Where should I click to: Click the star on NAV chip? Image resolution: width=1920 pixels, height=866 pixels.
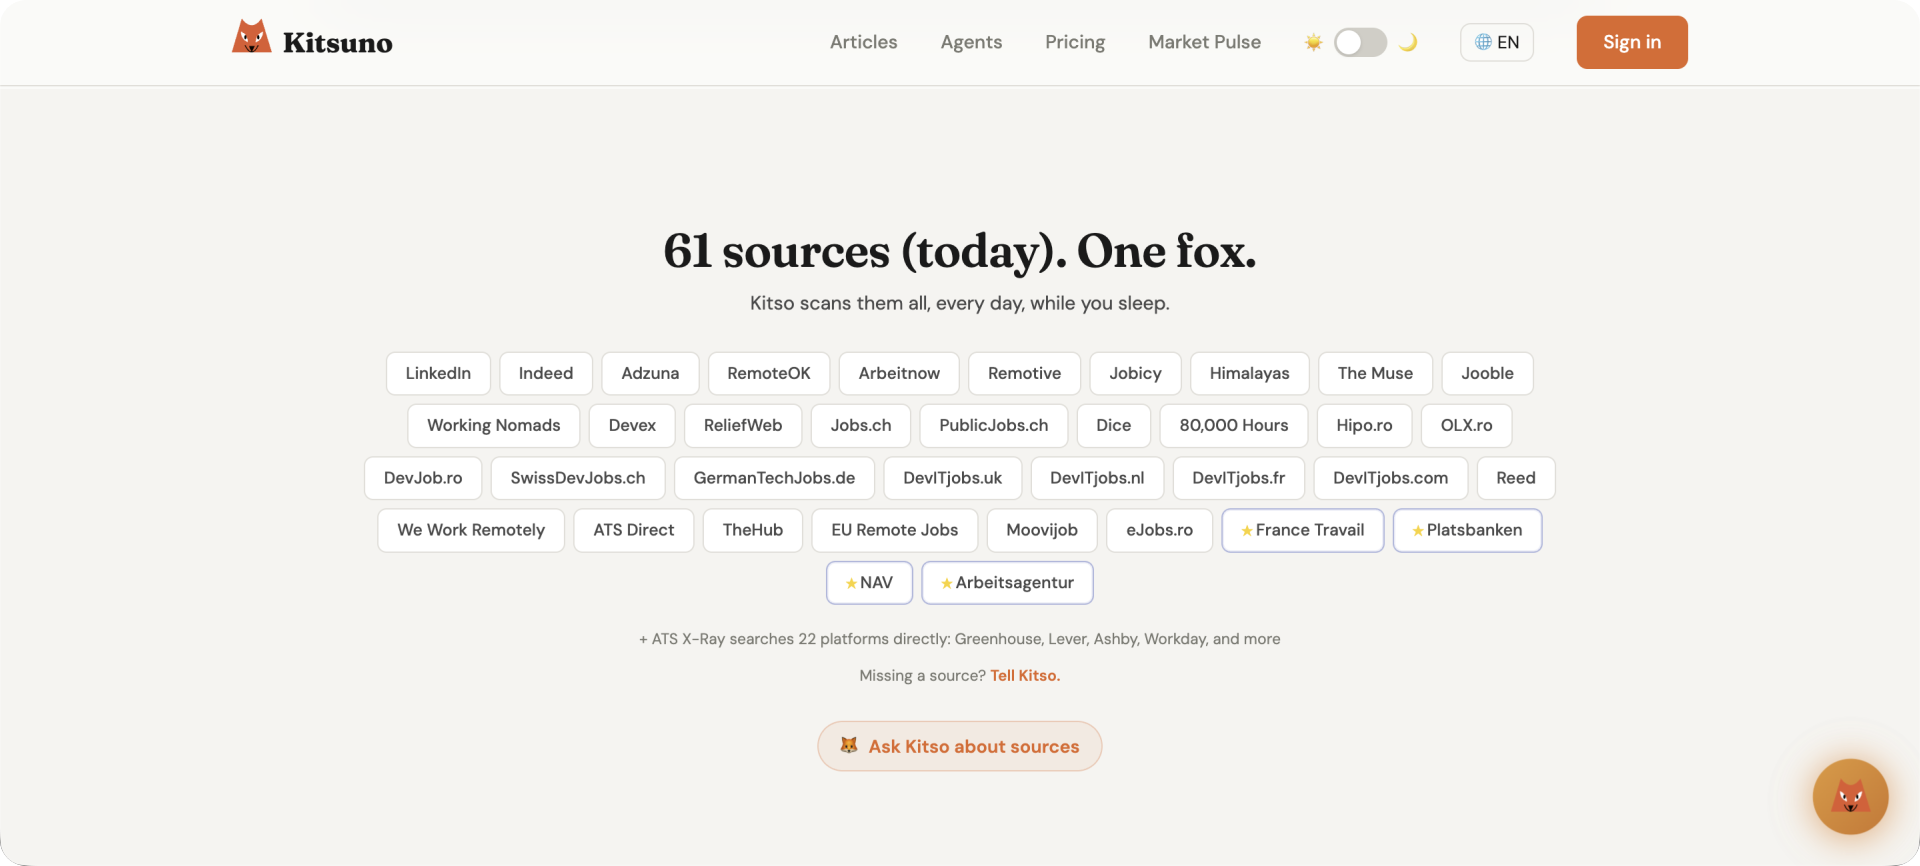click(851, 583)
